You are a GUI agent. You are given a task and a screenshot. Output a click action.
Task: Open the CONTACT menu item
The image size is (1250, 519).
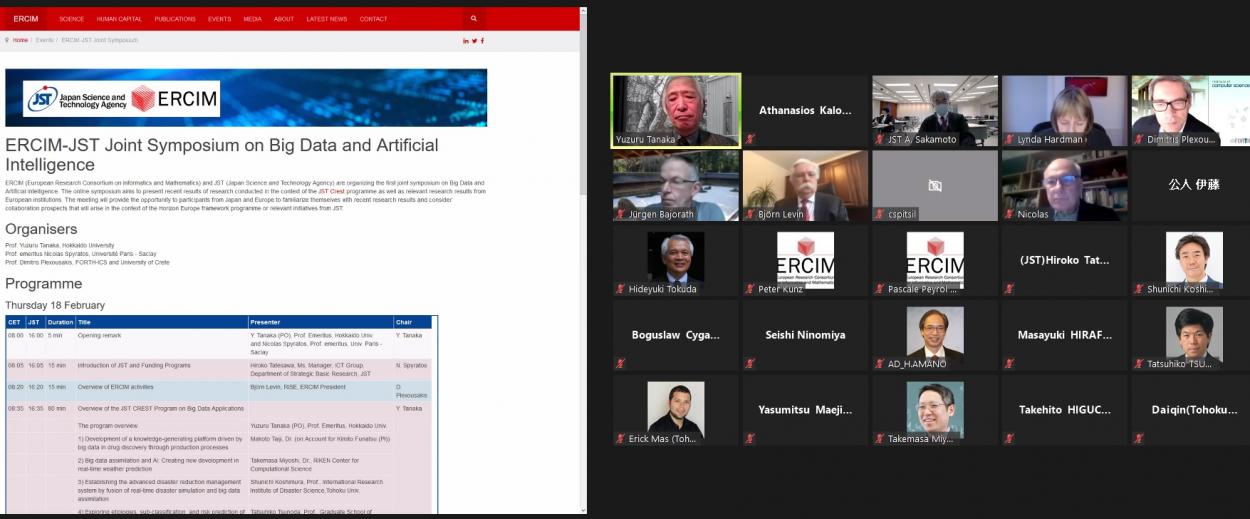[373, 19]
